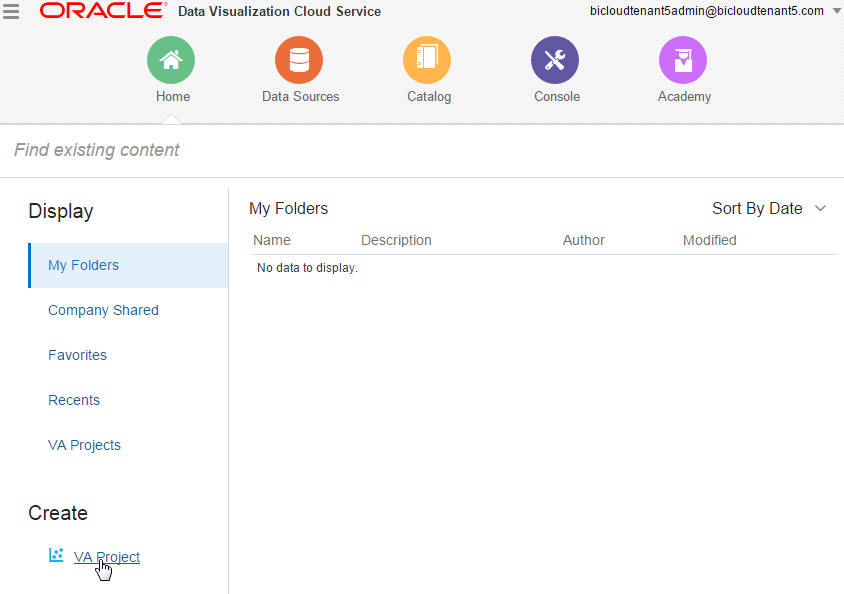Click 'Data Visualization Cloud Service' title
Viewport: 844px width, 594px height.
[279, 11]
